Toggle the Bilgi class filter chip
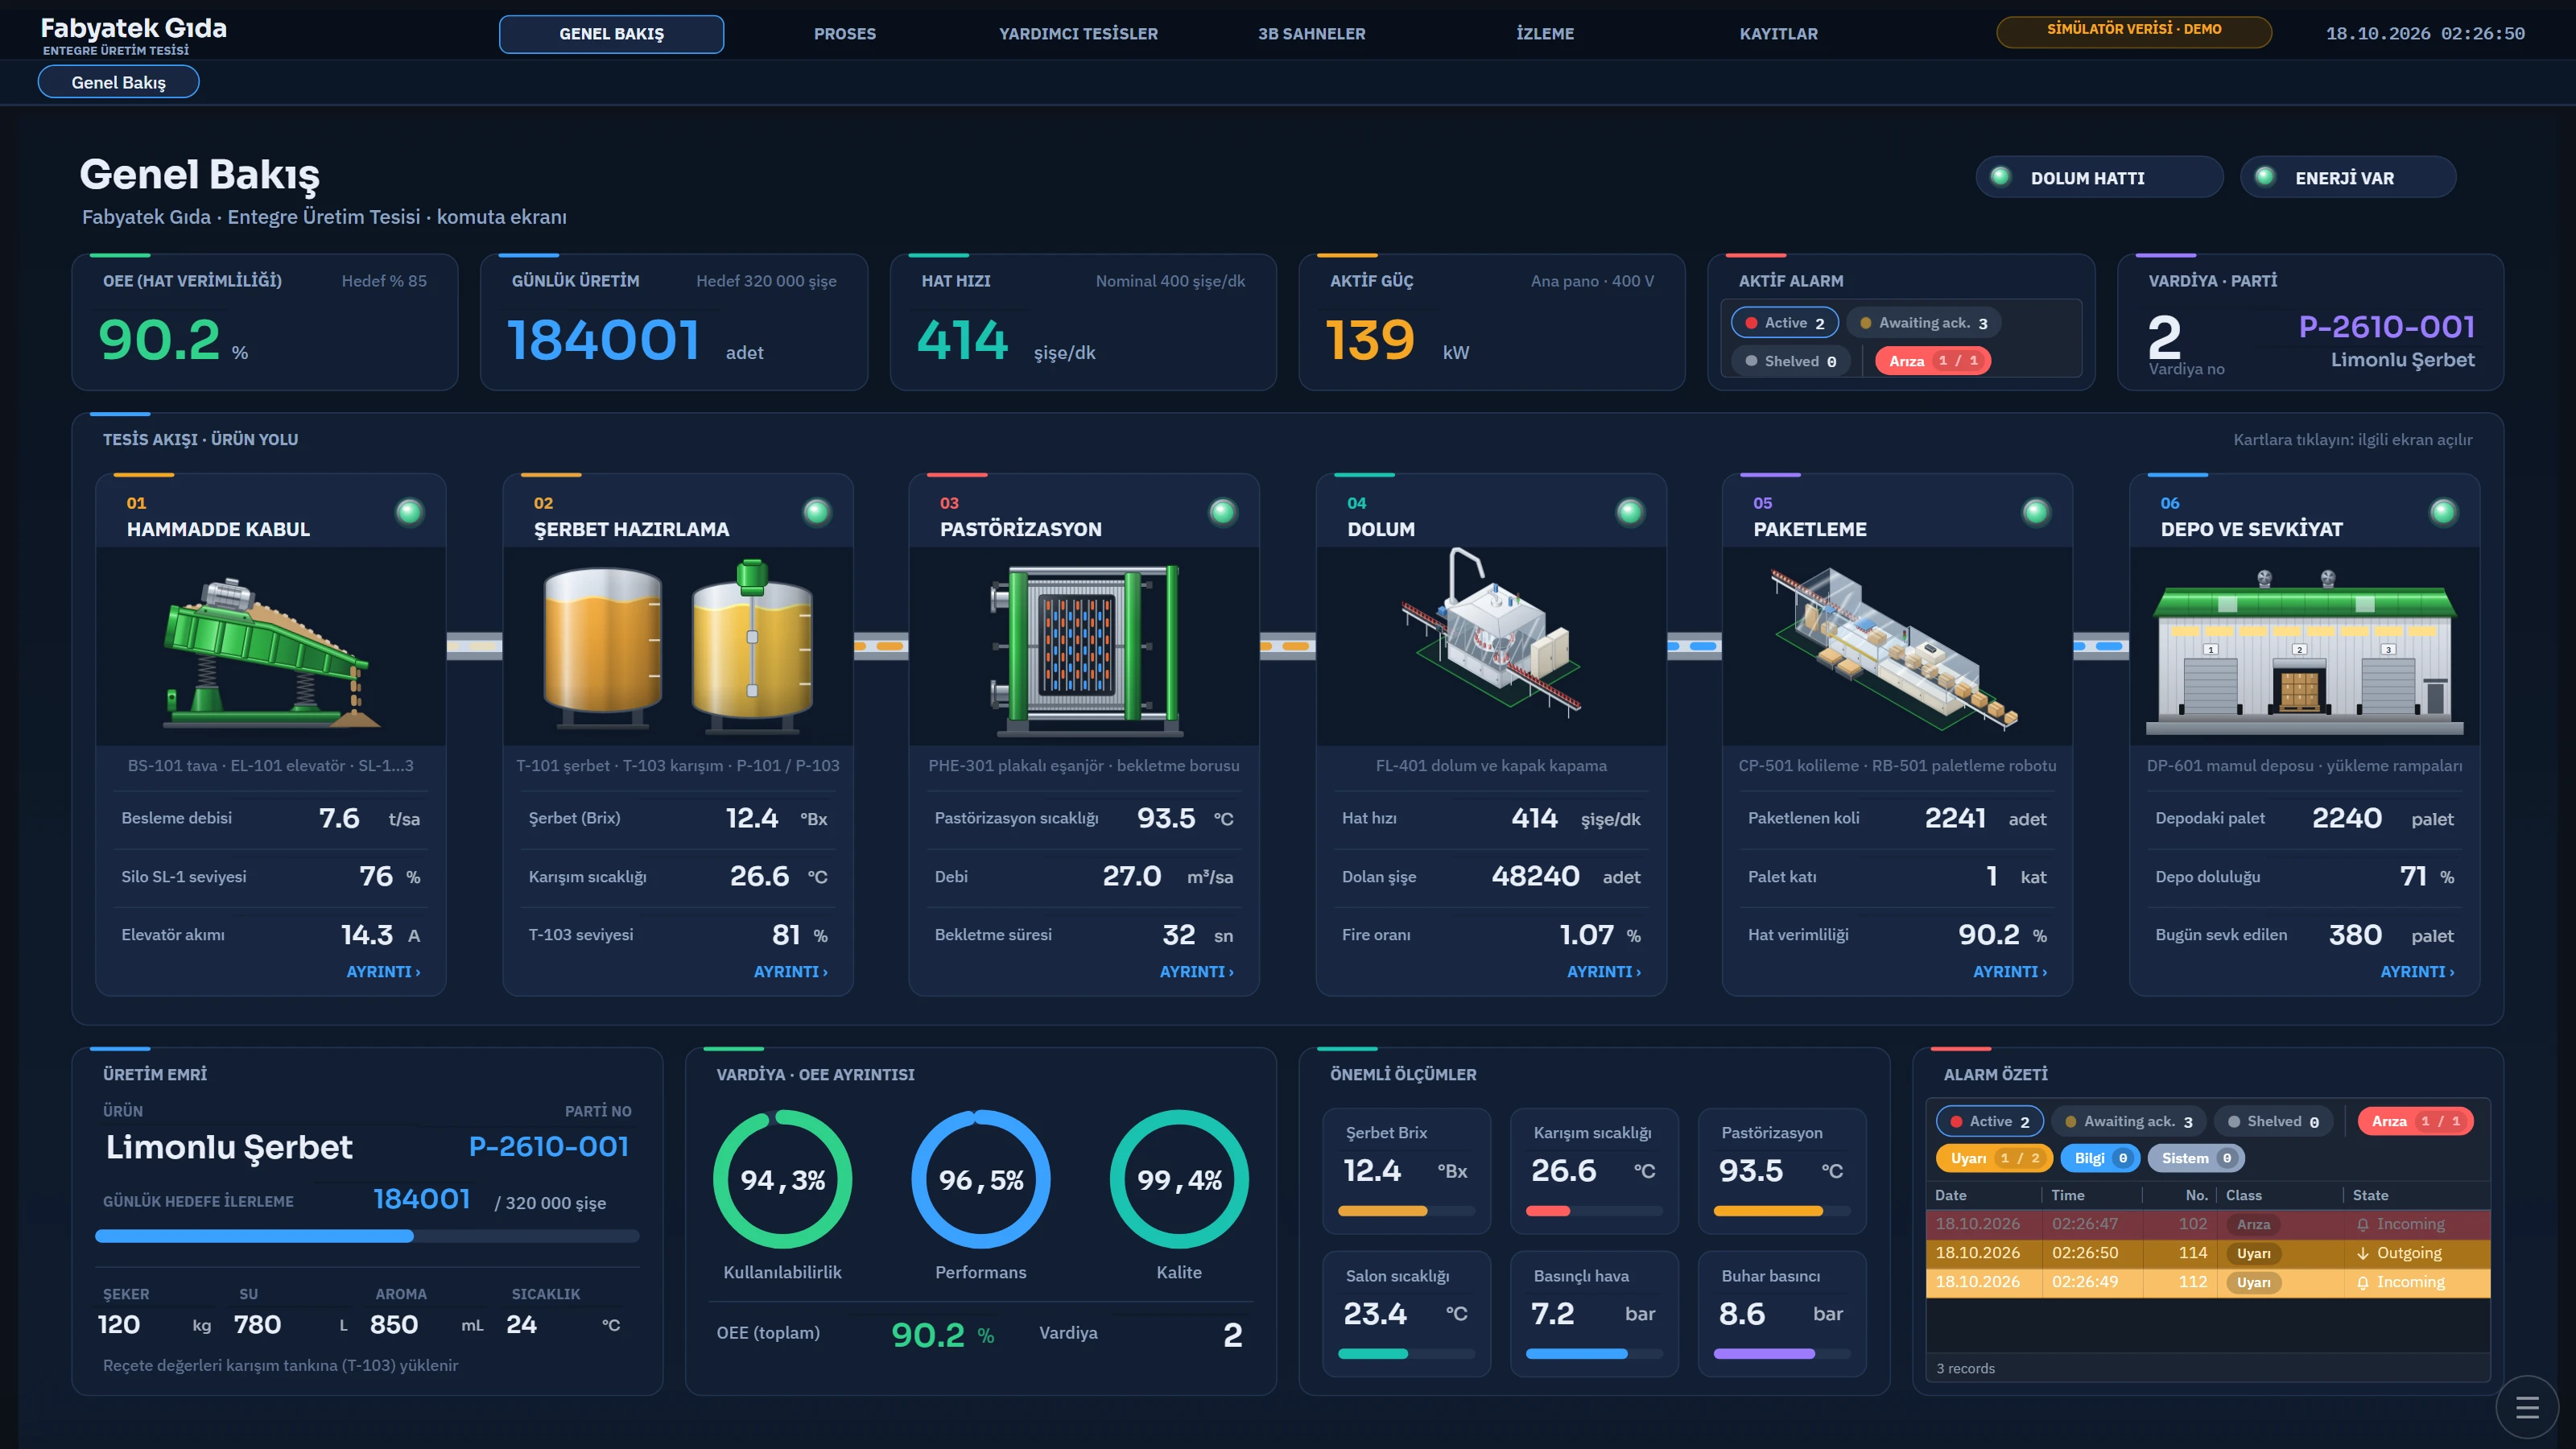 2100,1158
